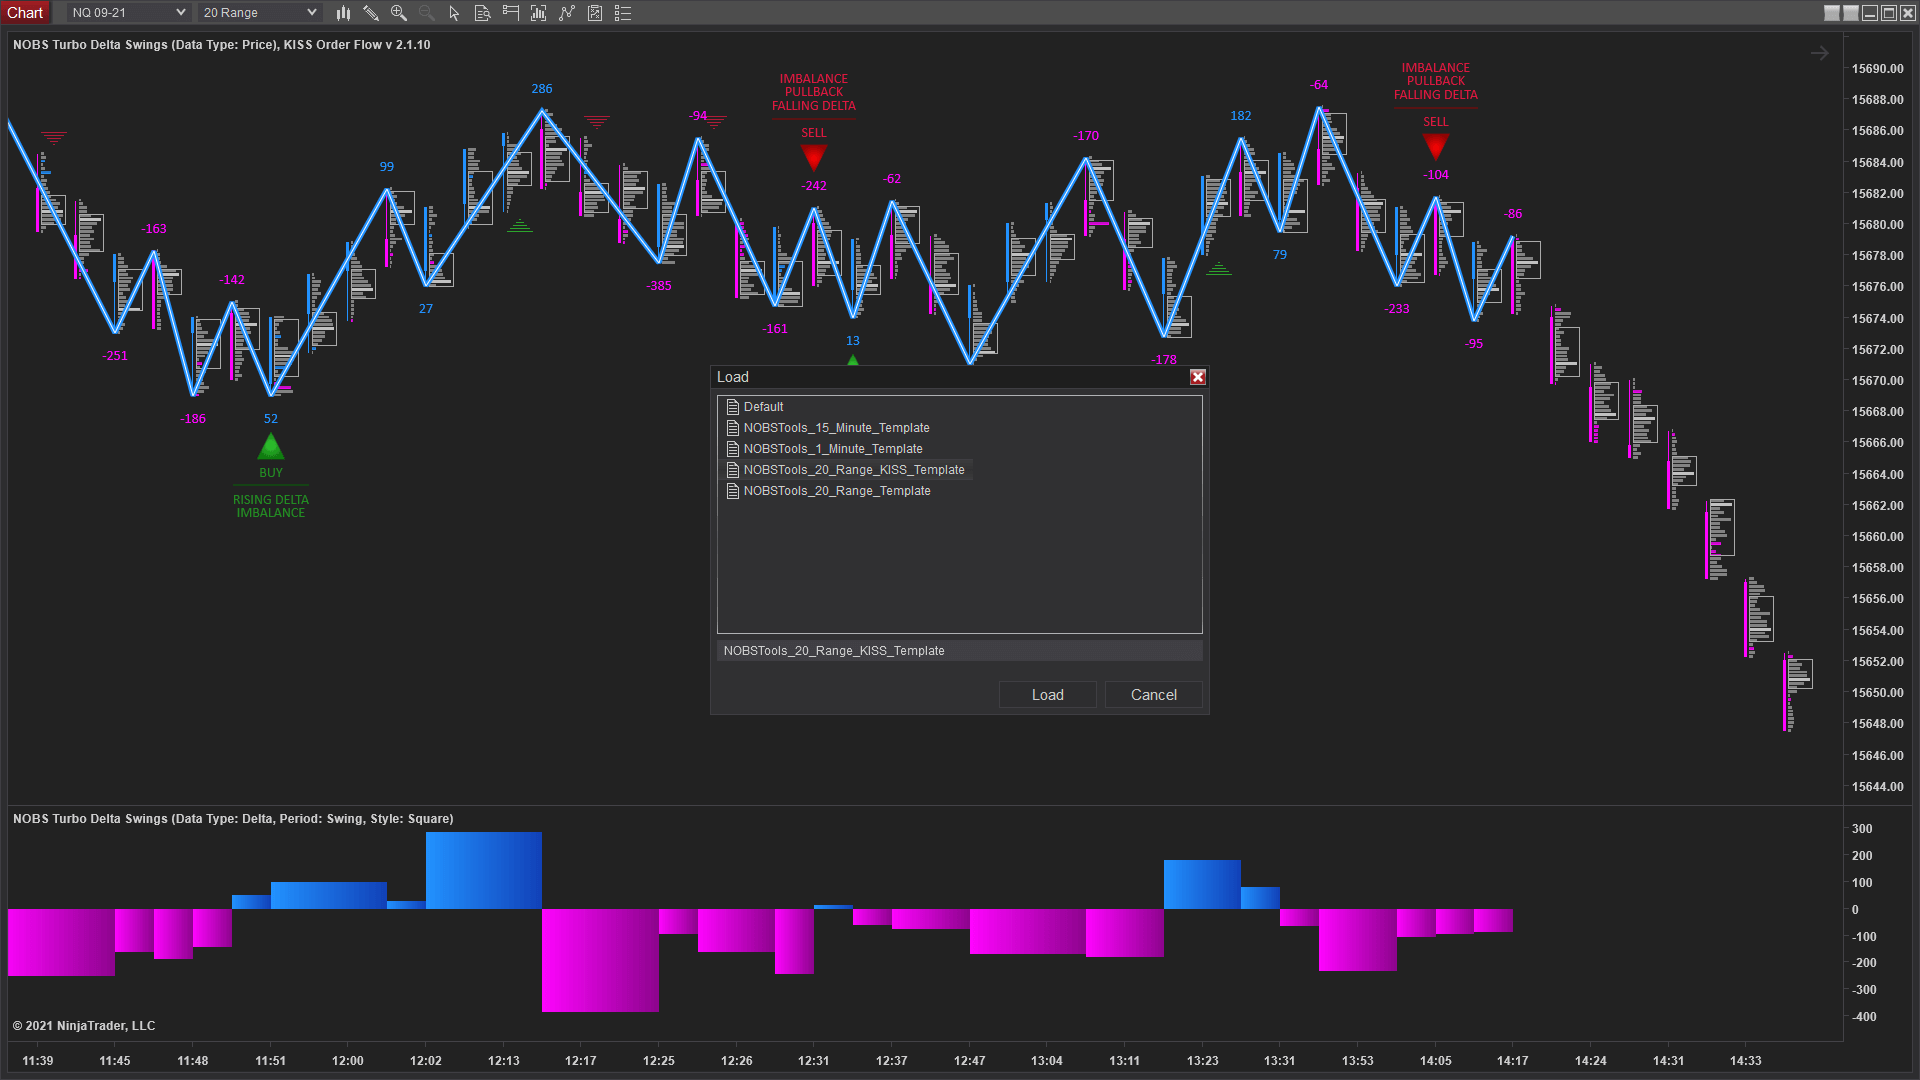Click the 300 delta axis label
Viewport: 1920px width, 1080px height.
point(1862,829)
